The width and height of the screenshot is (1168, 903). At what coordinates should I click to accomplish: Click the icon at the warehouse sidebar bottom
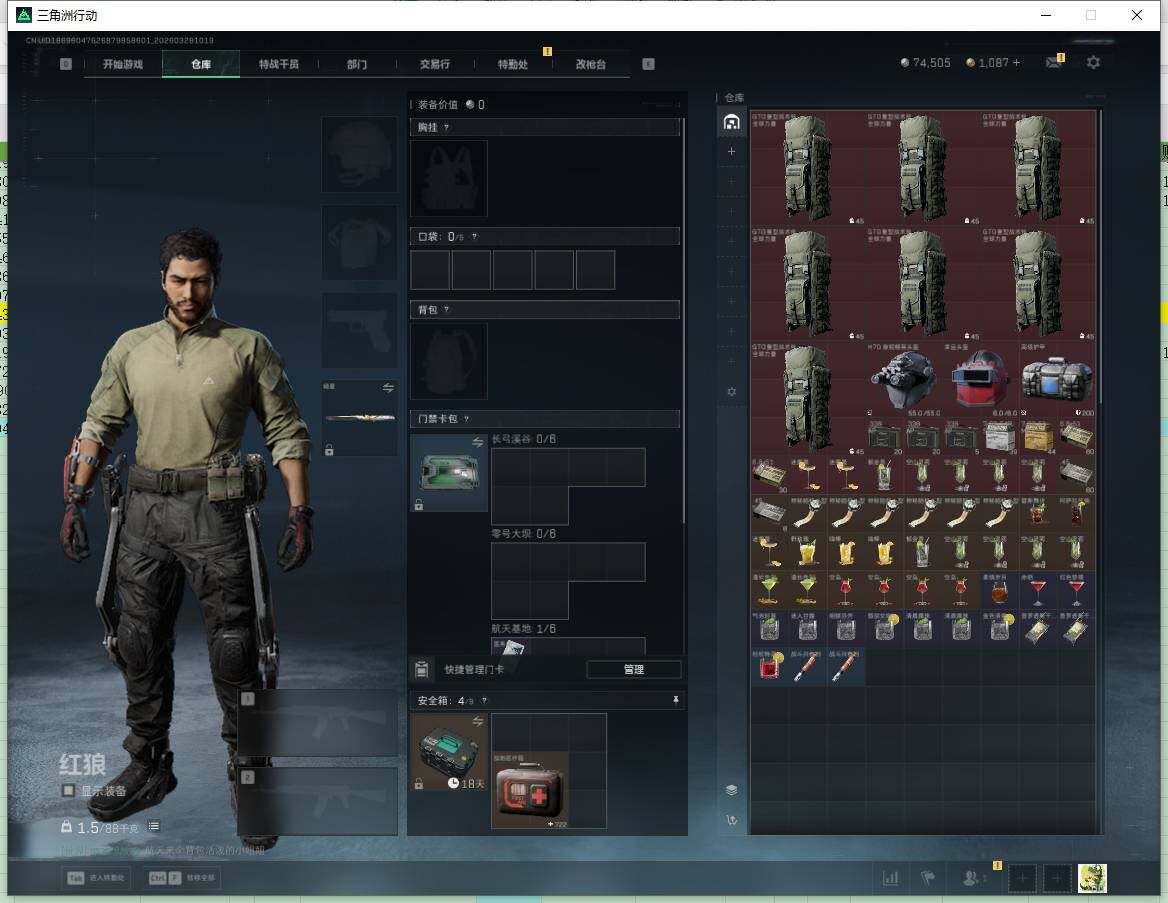pyautogui.click(x=731, y=820)
